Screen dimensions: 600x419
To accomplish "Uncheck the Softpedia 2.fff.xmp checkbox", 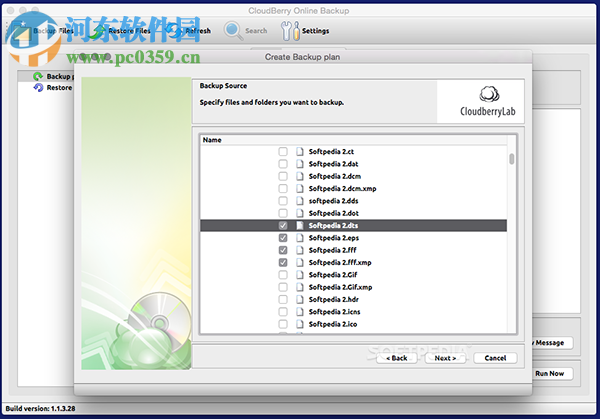I will point(283,262).
